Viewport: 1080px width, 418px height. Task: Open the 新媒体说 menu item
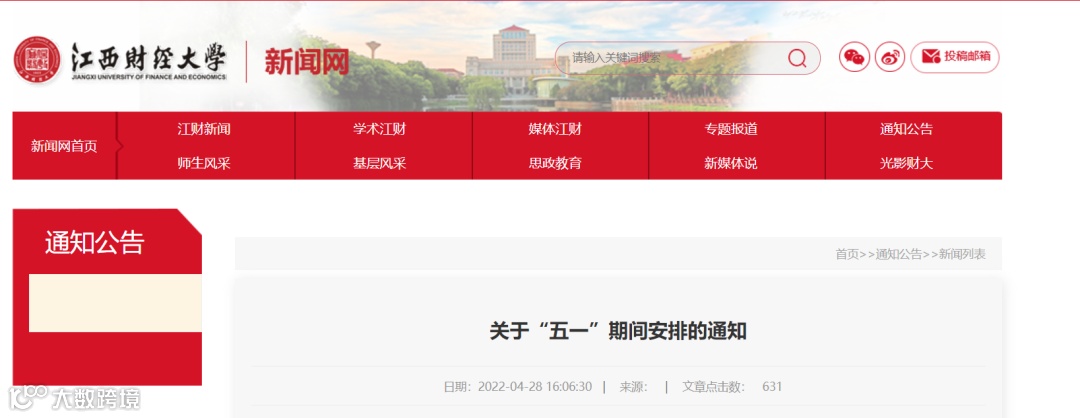[731, 163]
